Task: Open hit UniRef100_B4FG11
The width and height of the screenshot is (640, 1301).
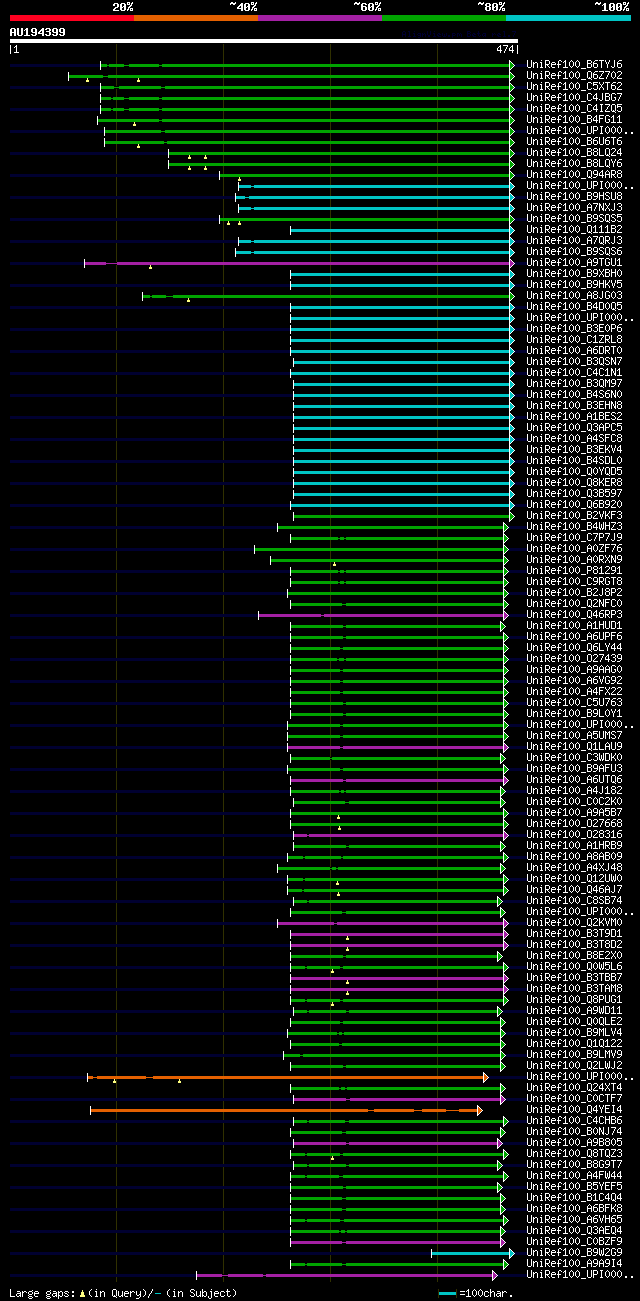Action: [574, 119]
